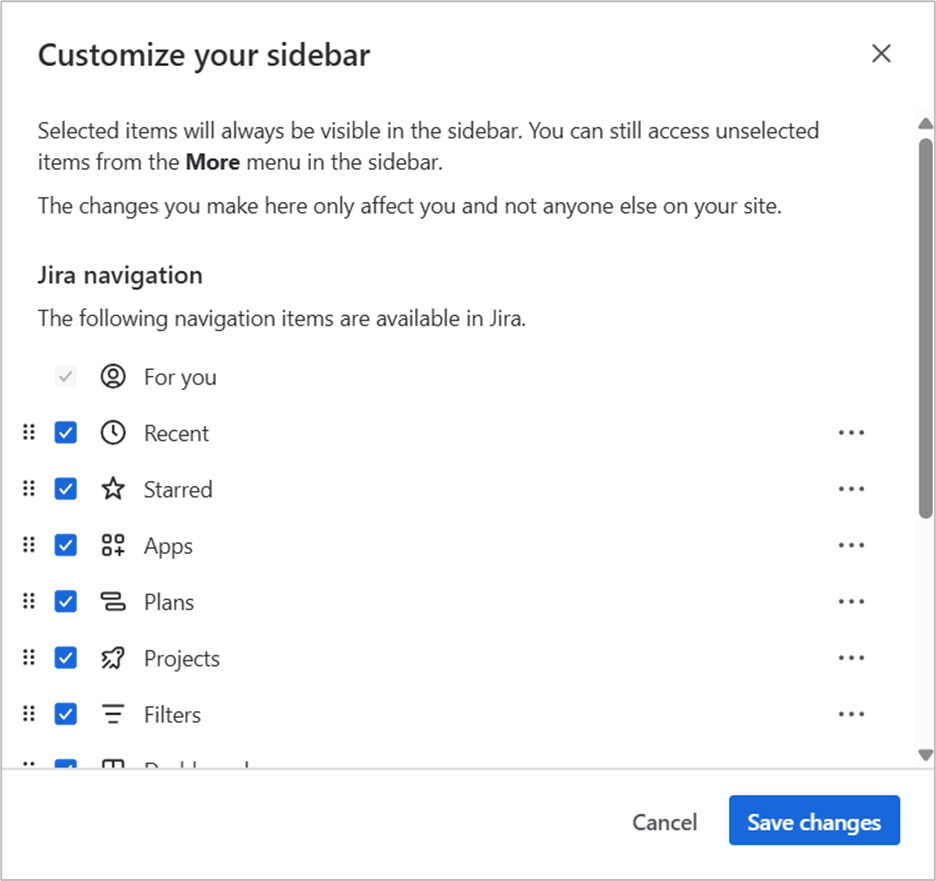Click the Recent label text
The image size is (936, 881).
176,433
